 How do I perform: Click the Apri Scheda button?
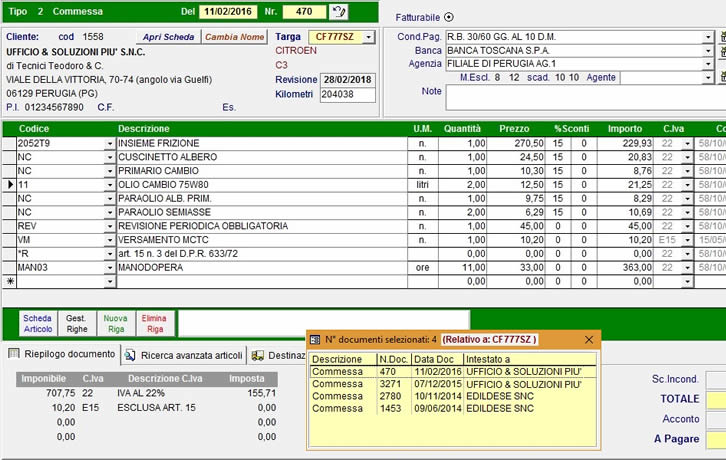(x=168, y=37)
